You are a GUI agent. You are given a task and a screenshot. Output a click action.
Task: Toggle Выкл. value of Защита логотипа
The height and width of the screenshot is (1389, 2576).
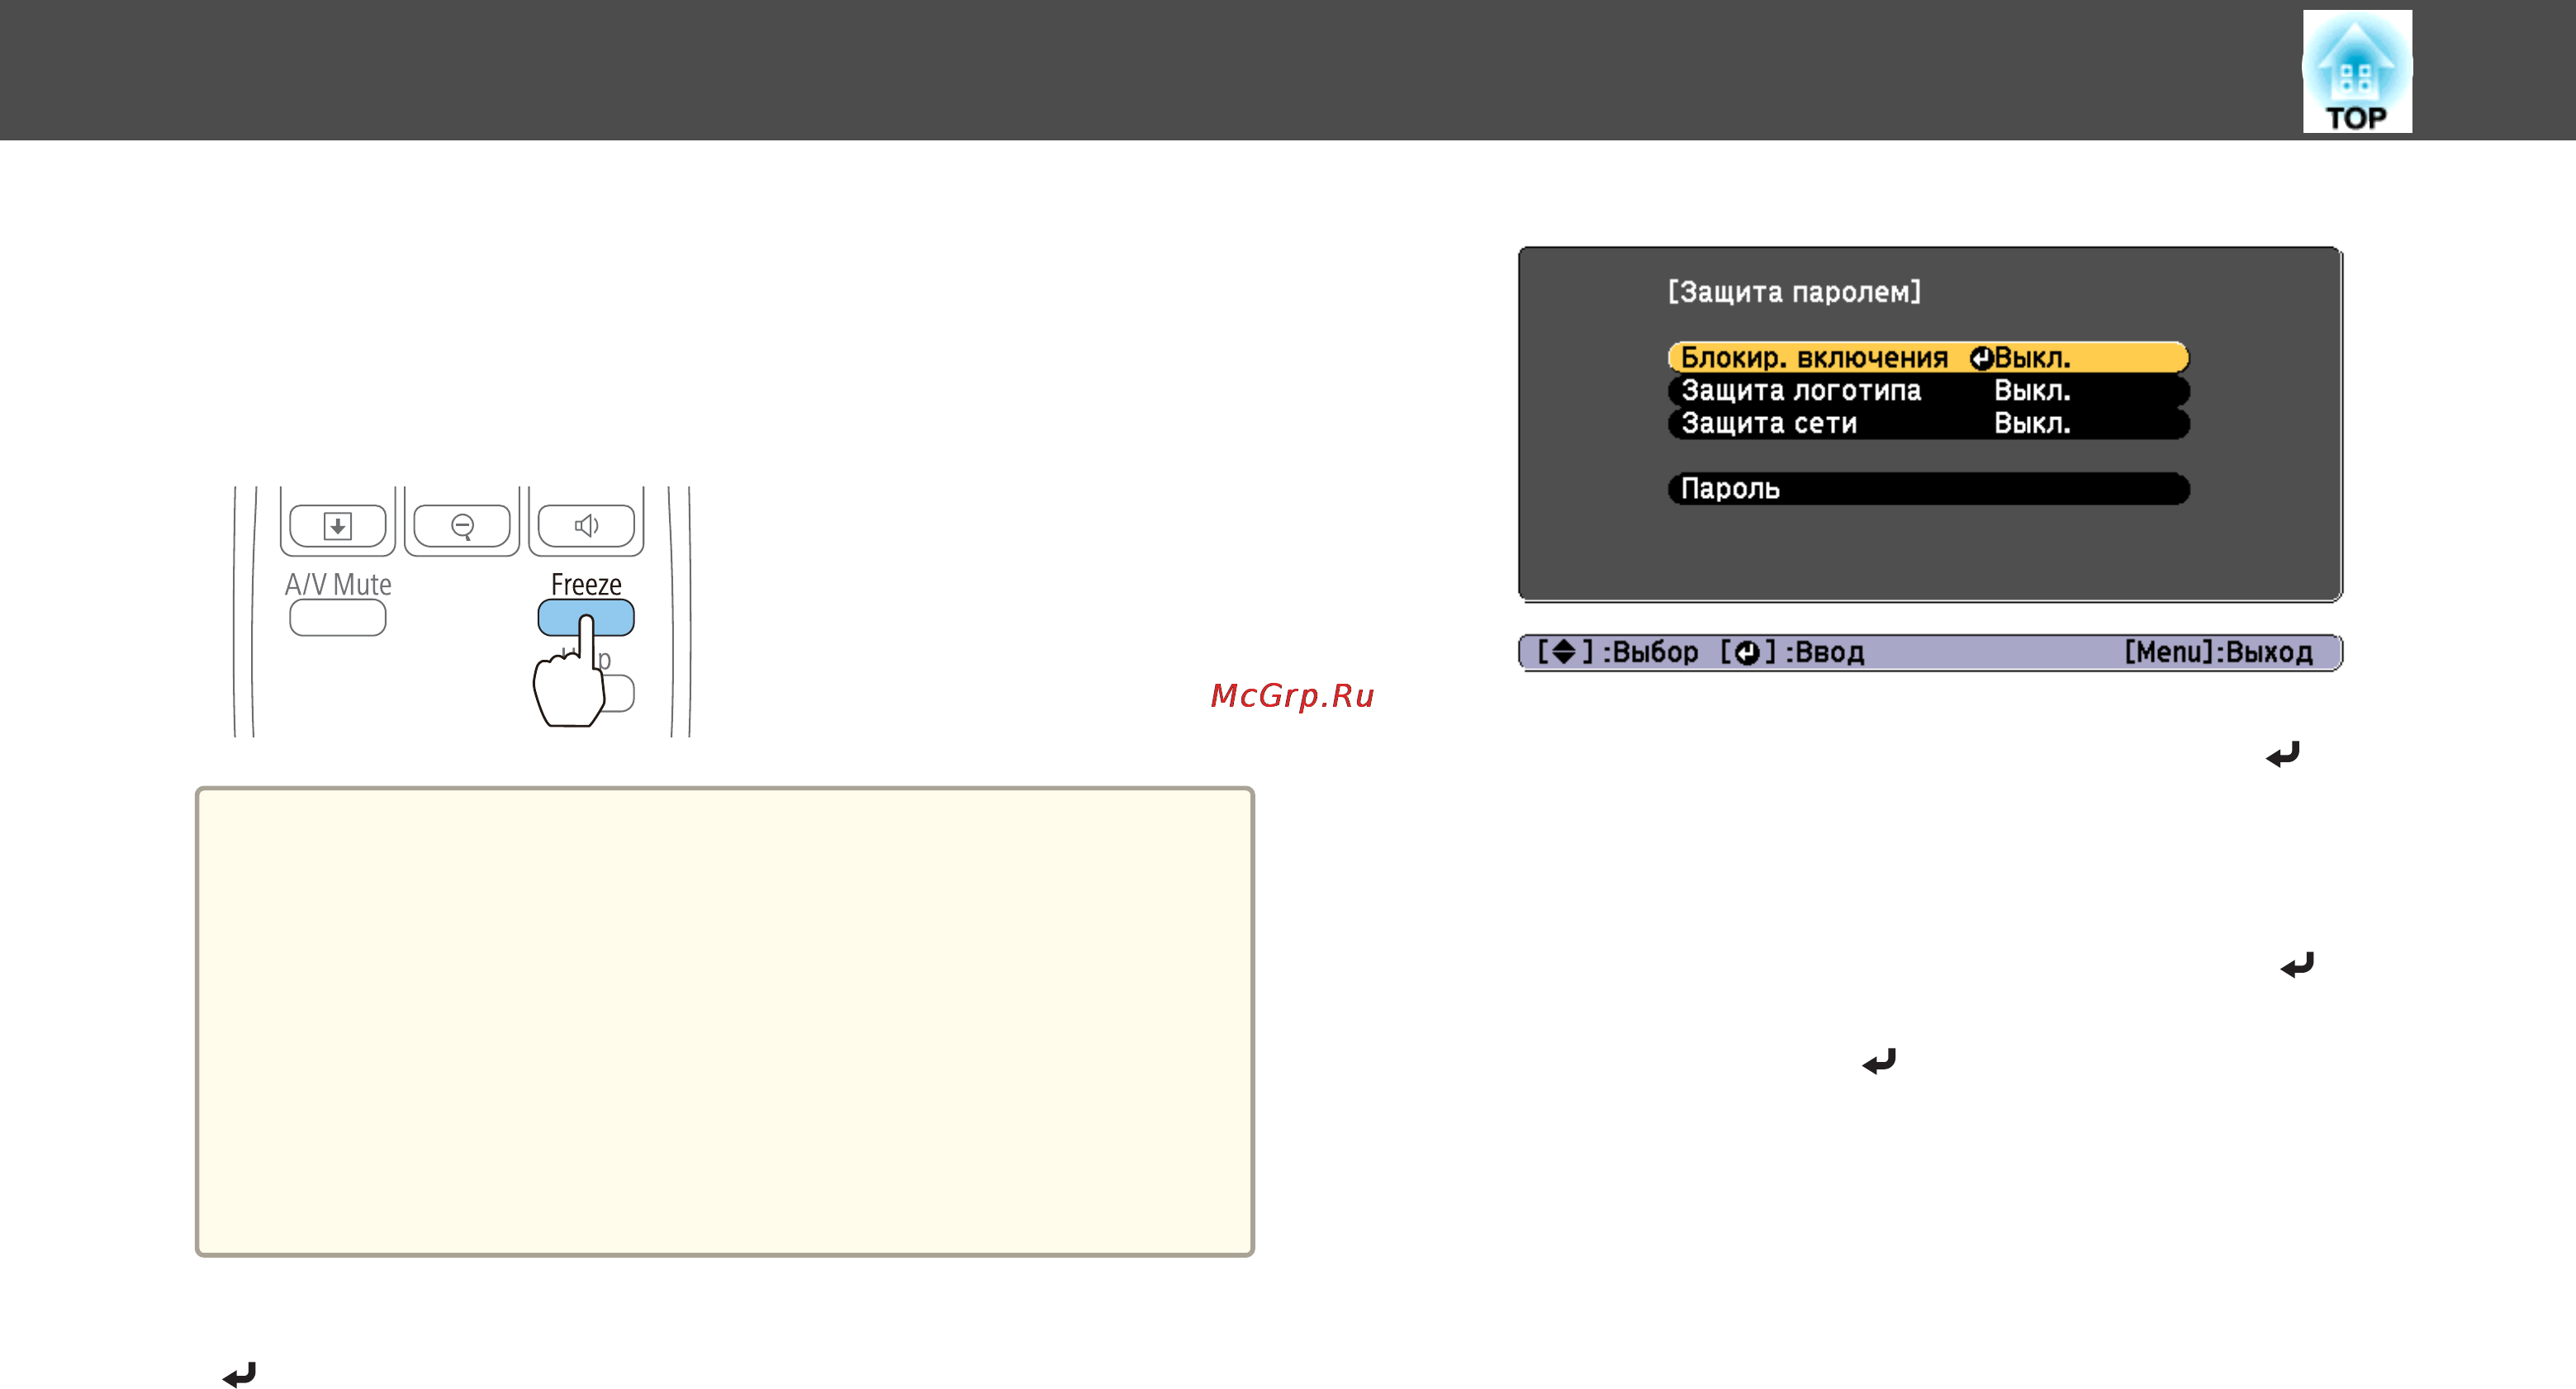(x=2032, y=390)
